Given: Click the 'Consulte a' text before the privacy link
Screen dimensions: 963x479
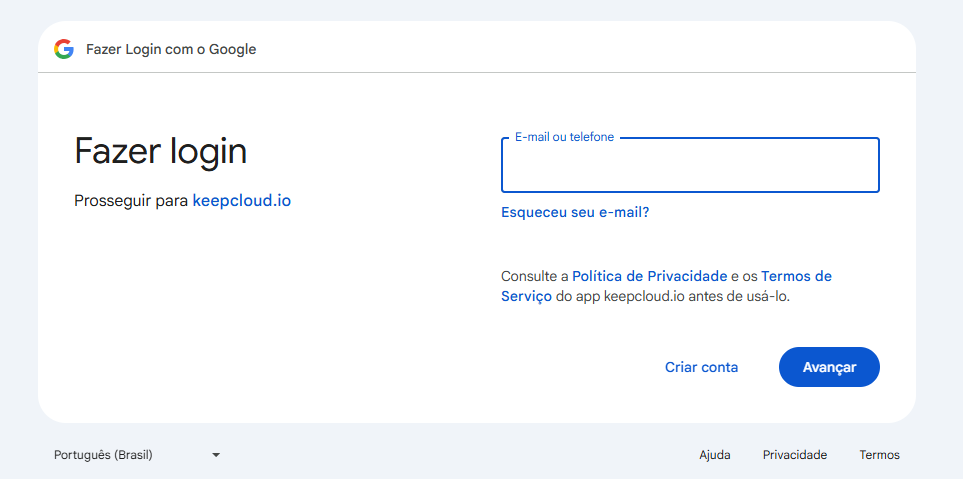Looking at the screenshot, I should point(535,276).
